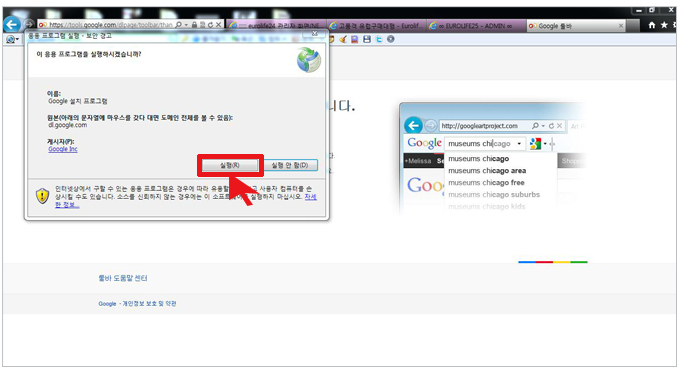686x372 pixels.
Task: Click the 실행(R) run button
Action: (229, 165)
